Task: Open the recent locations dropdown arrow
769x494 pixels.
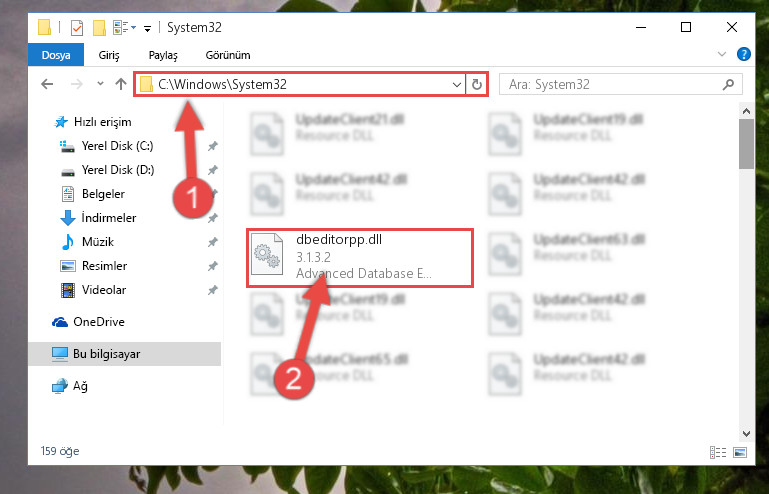Action: coord(100,84)
